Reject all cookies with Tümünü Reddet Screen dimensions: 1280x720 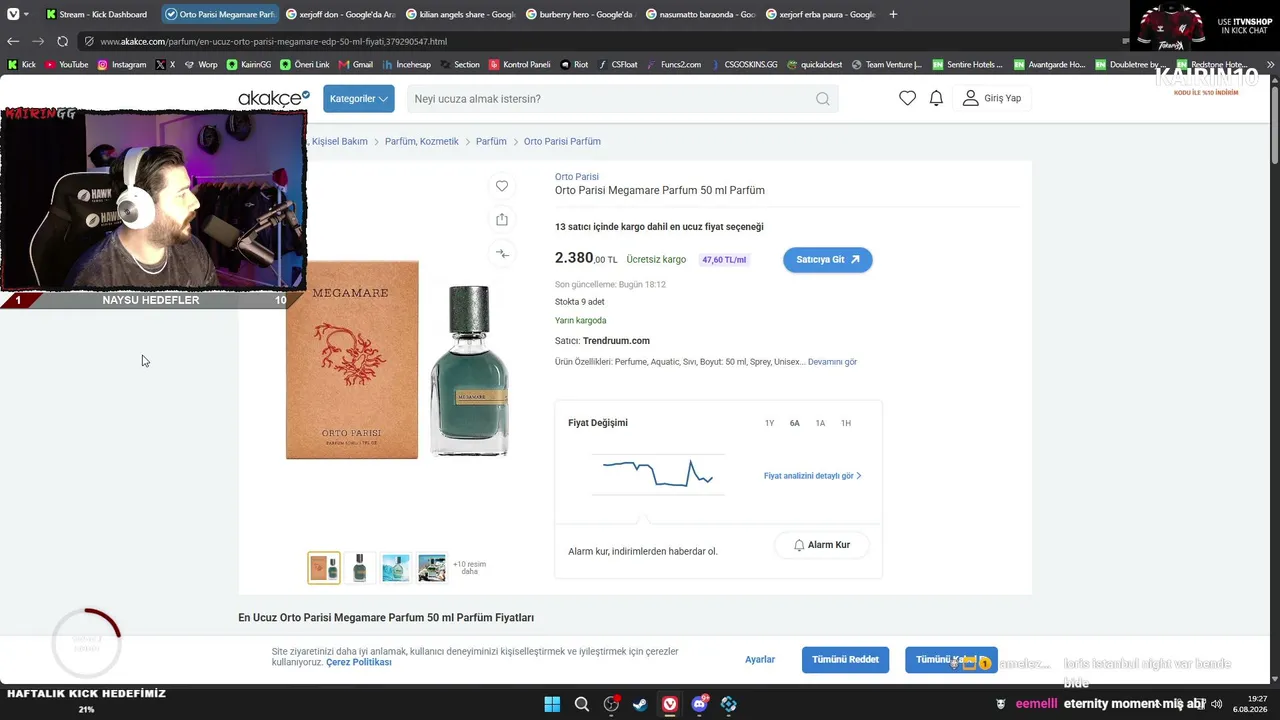point(845,660)
